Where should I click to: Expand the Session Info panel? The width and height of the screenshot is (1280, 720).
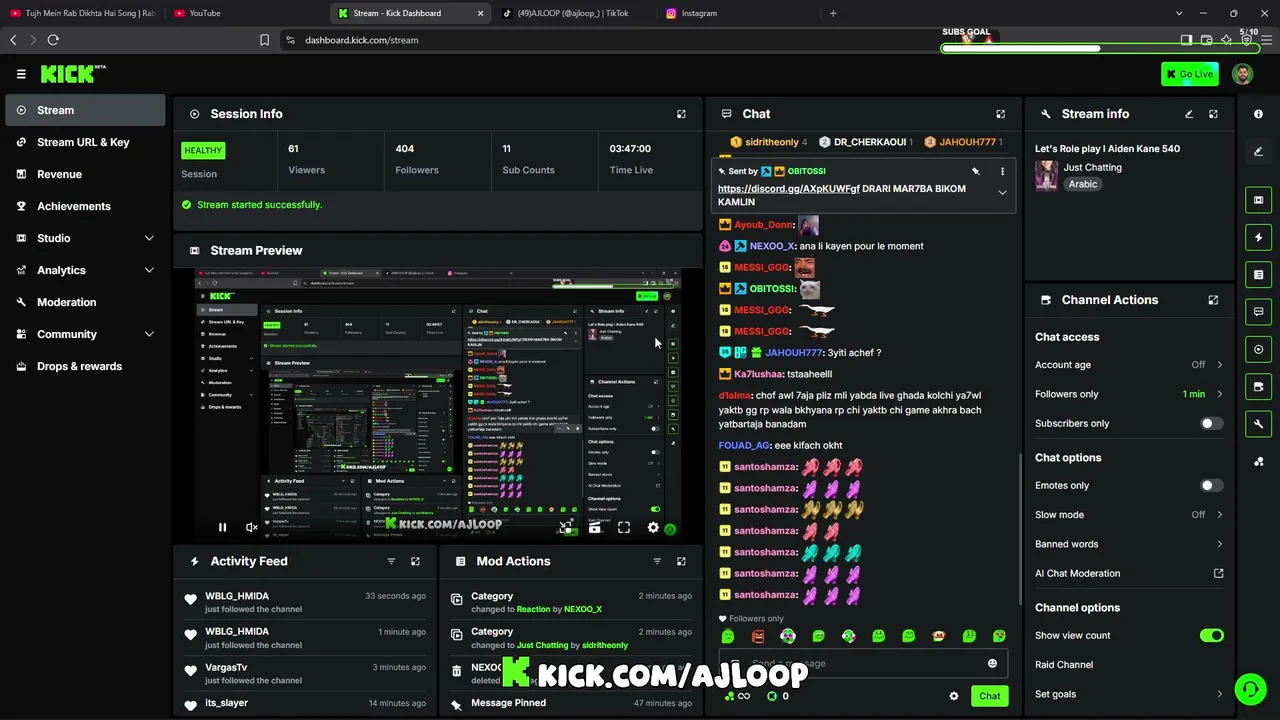click(681, 114)
